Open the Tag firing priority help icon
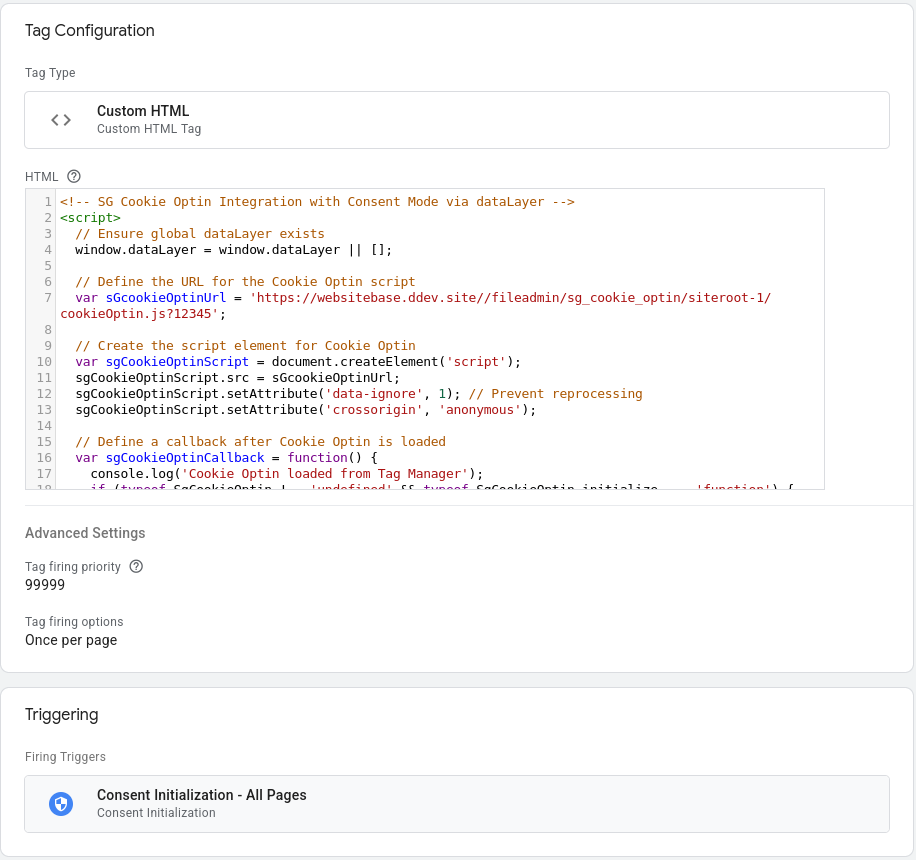 click(137, 566)
